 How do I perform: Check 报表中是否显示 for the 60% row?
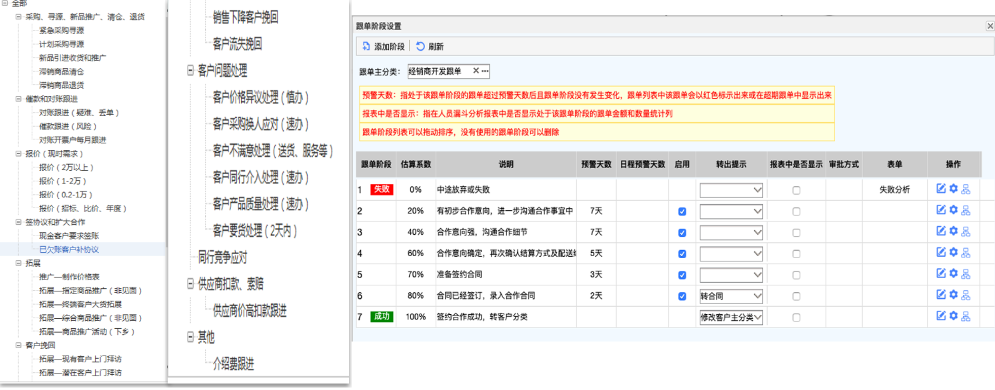pos(796,254)
